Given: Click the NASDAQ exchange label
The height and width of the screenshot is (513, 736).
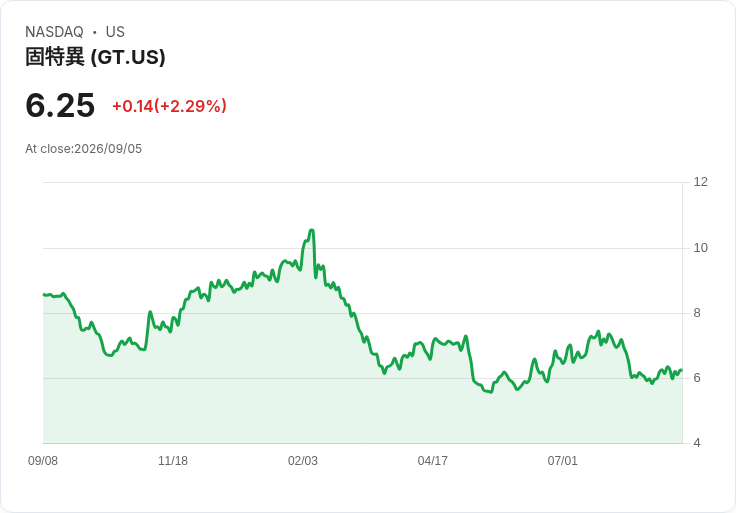Looking at the screenshot, I should [54, 32].
